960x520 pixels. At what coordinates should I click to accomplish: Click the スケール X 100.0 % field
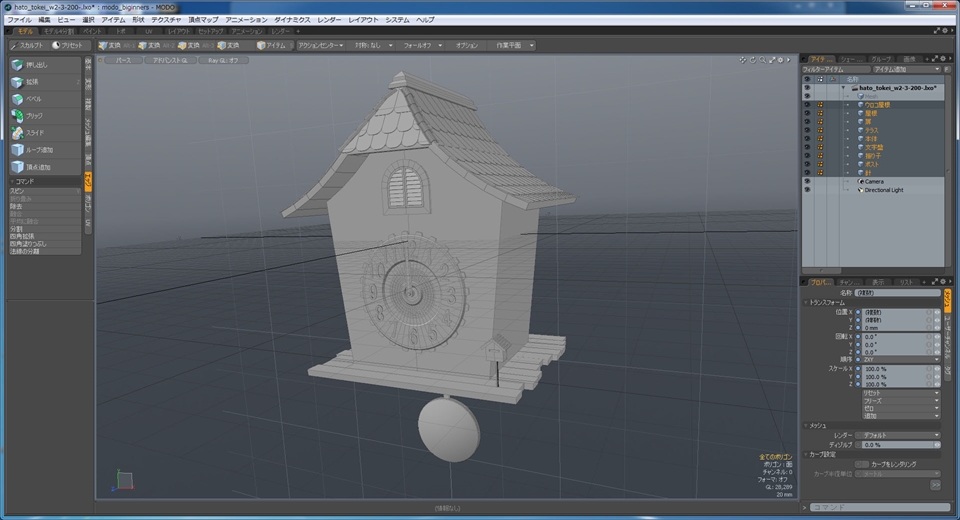click(x=898, y=369)
